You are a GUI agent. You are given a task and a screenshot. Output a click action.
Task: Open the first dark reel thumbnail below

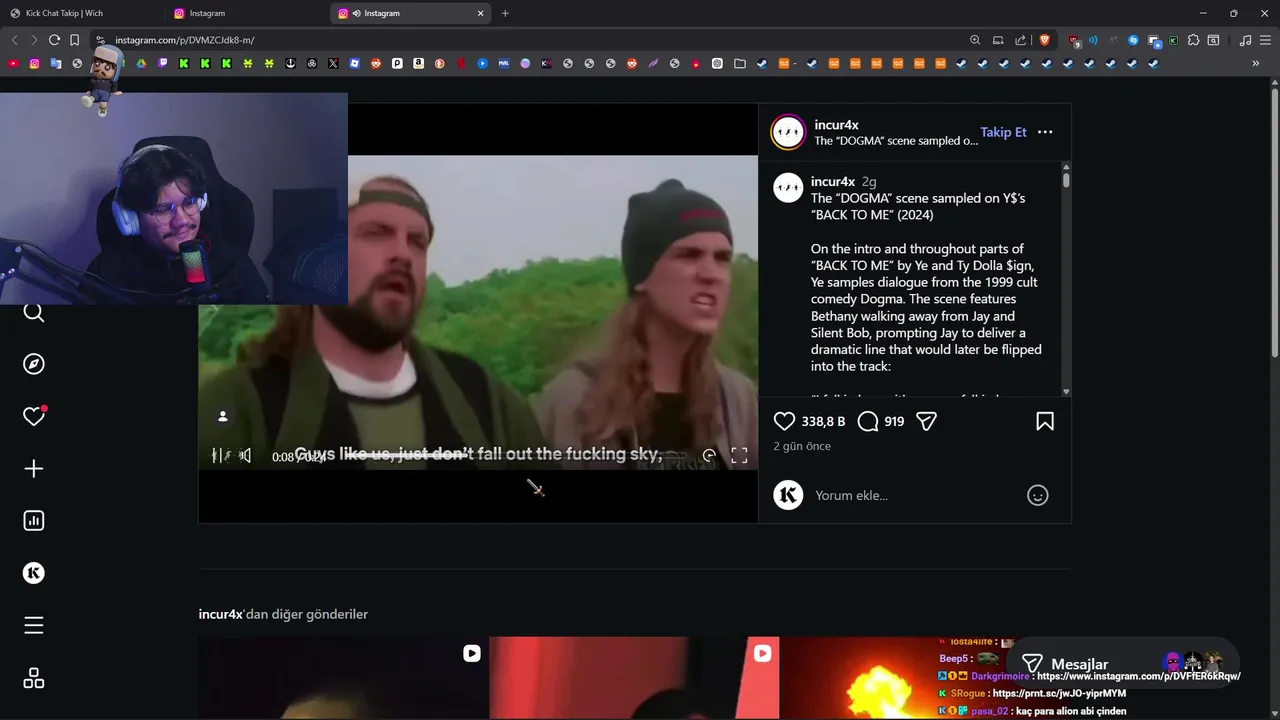pyautogui.click(x=343, y=678)
